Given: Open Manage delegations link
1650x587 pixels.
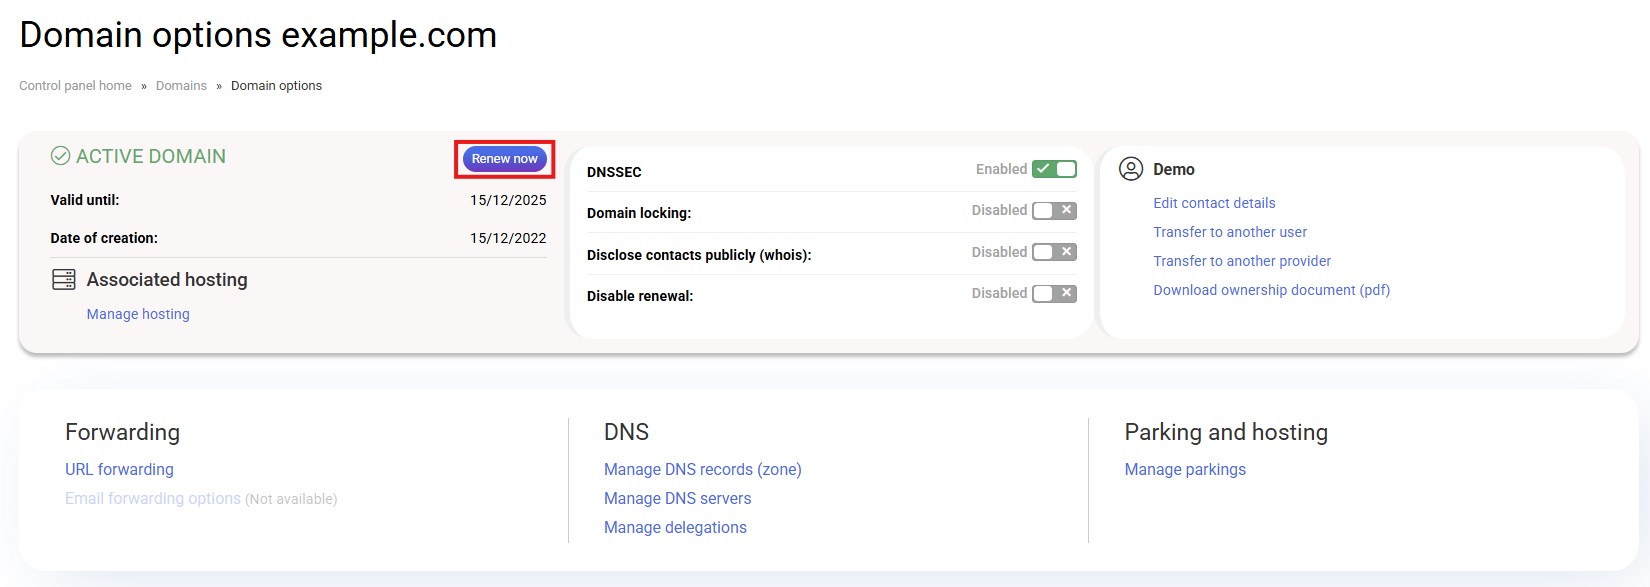Looking at the screenshot, I should 675,527.
